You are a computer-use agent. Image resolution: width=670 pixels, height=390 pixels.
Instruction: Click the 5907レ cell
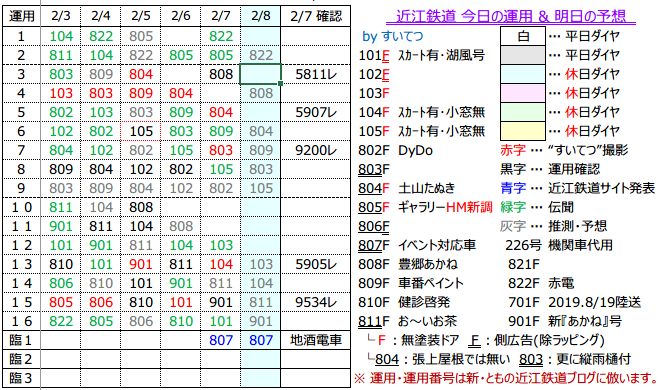[316, 112]
